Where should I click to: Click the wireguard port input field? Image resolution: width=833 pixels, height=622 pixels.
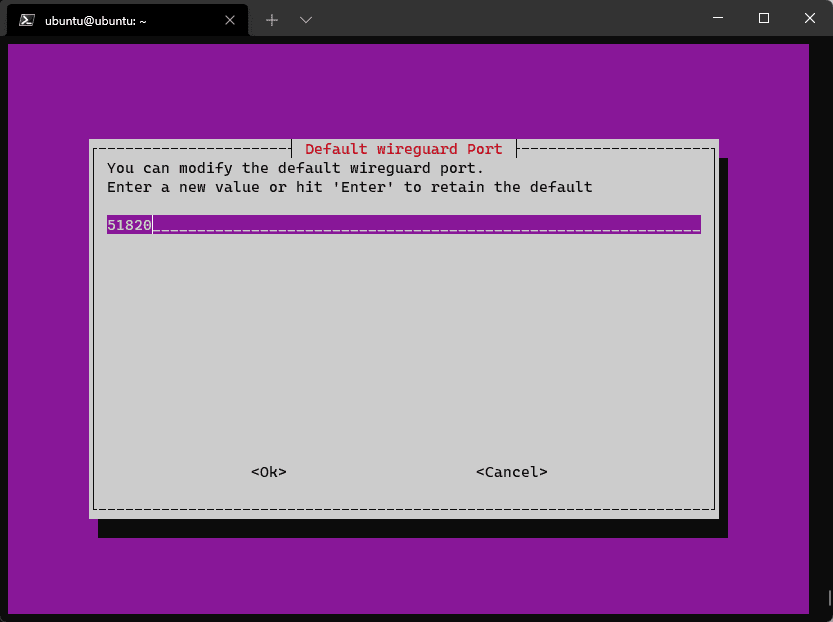(x=404, y=225)
